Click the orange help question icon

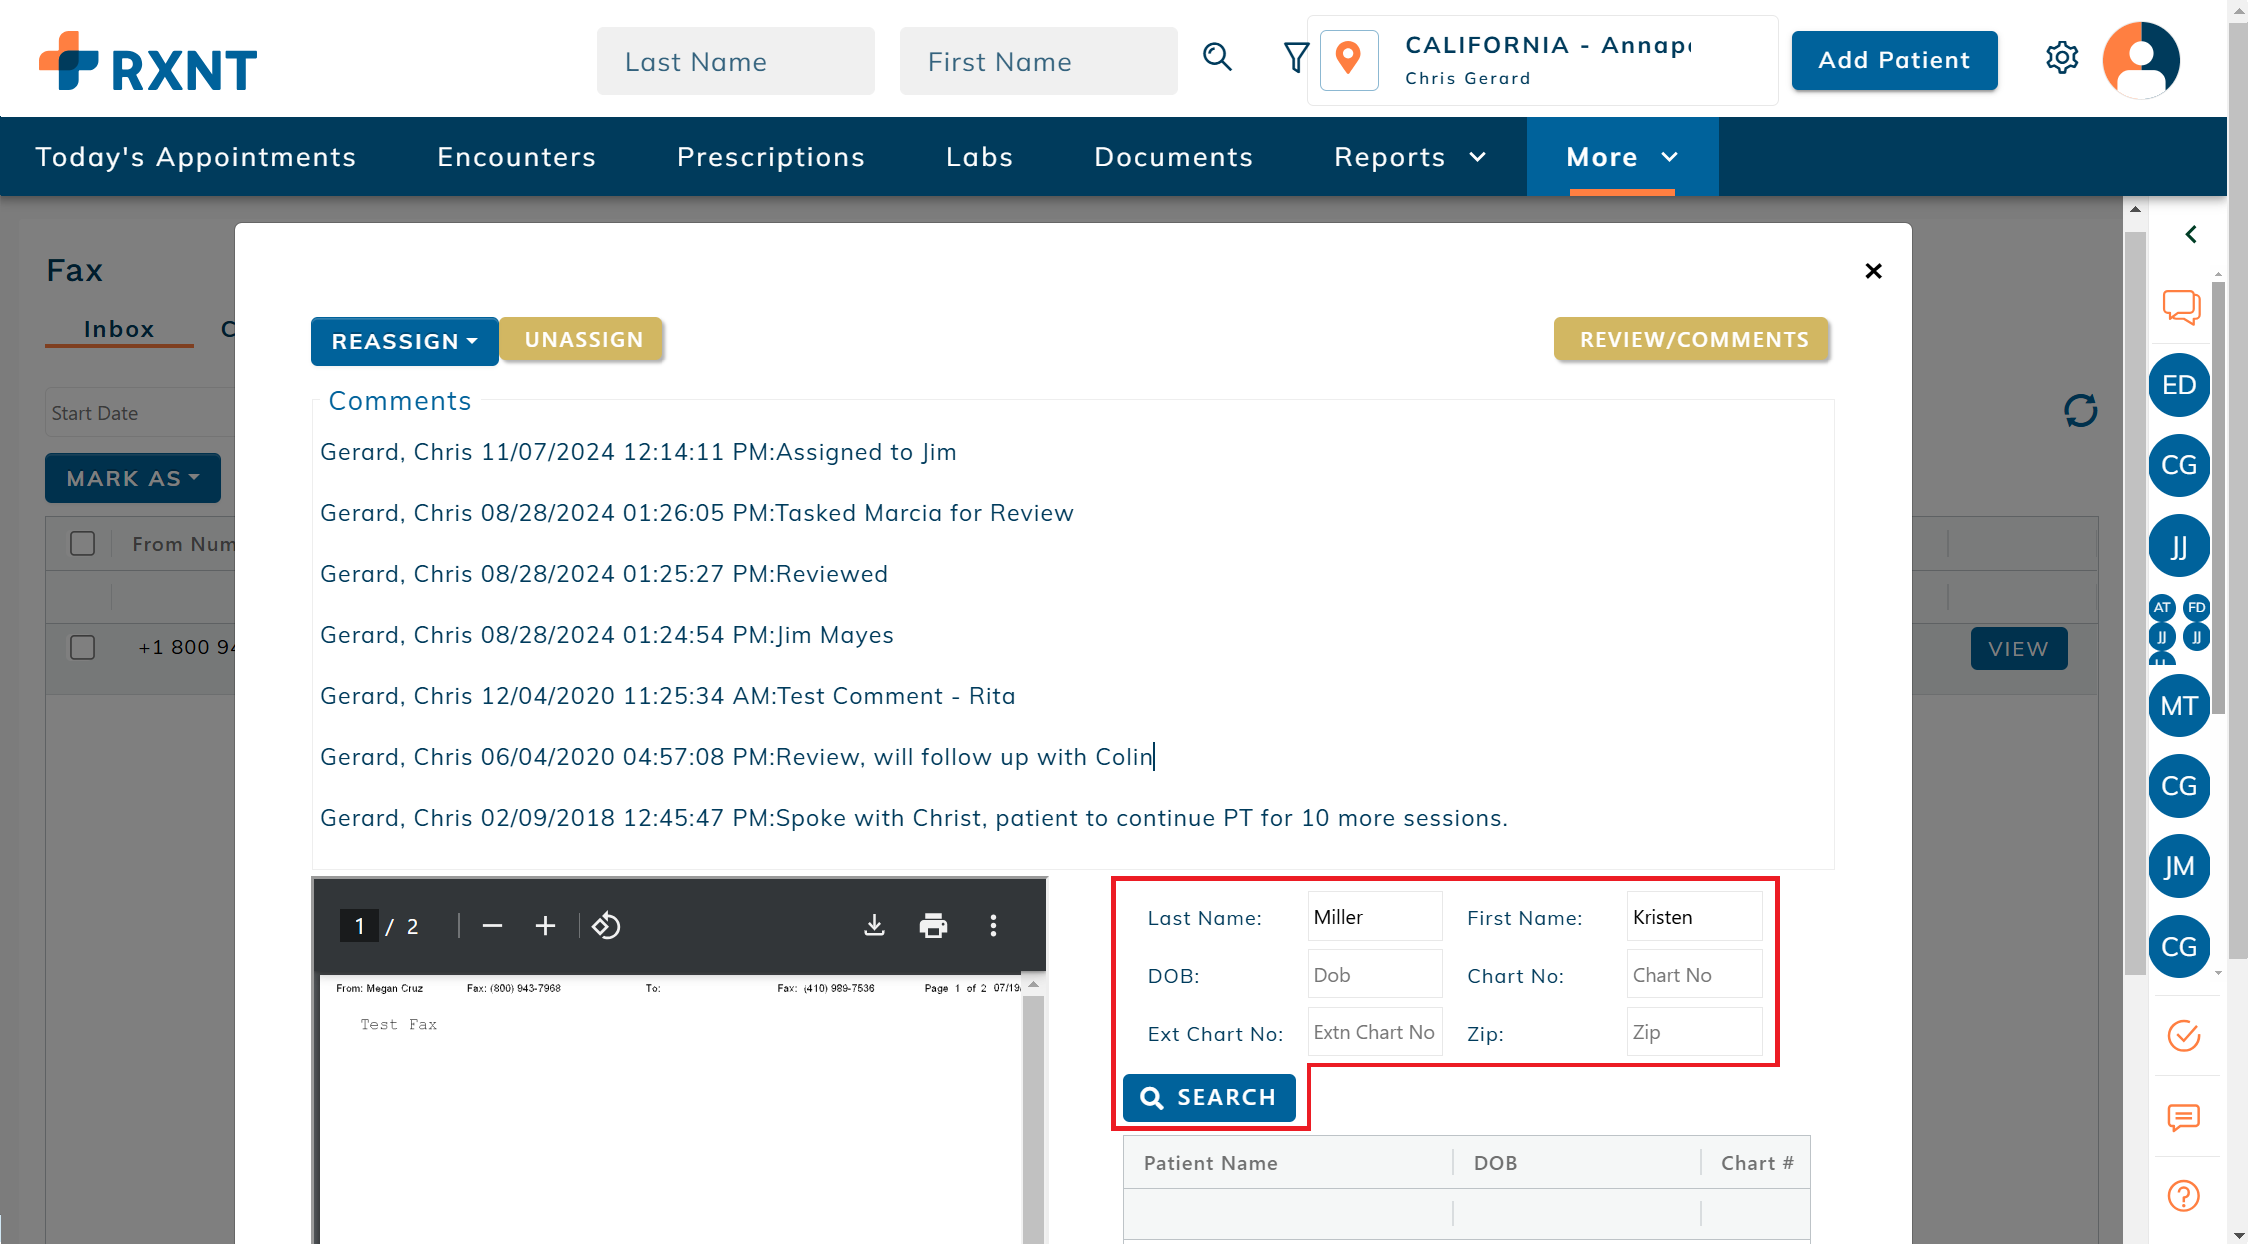(x=2183, y=1195)
